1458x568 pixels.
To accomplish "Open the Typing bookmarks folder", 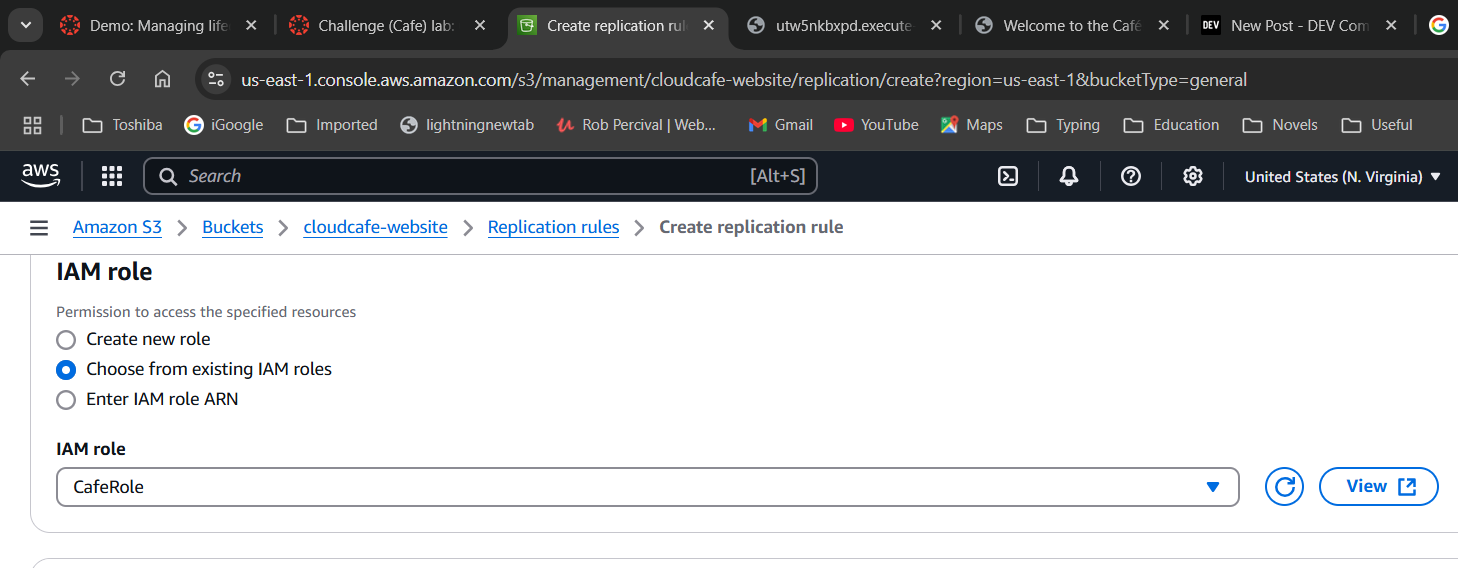I will pyautogui.click(x=1064, y=125).
